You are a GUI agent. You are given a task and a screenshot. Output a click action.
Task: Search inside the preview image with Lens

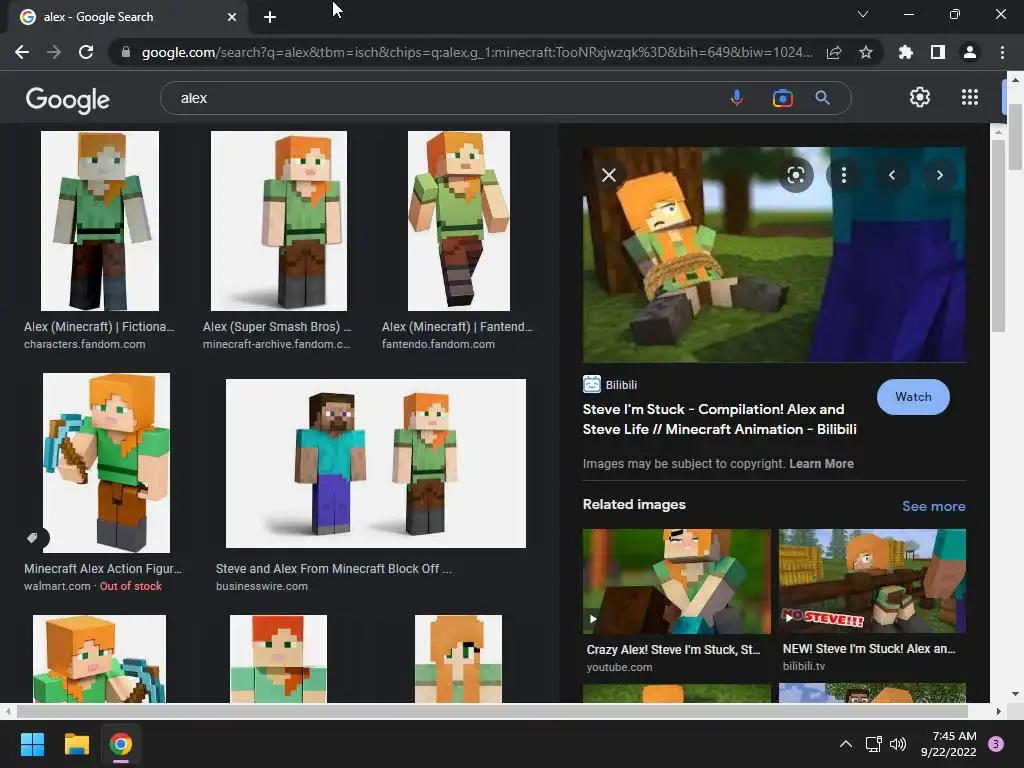(795, 175)
